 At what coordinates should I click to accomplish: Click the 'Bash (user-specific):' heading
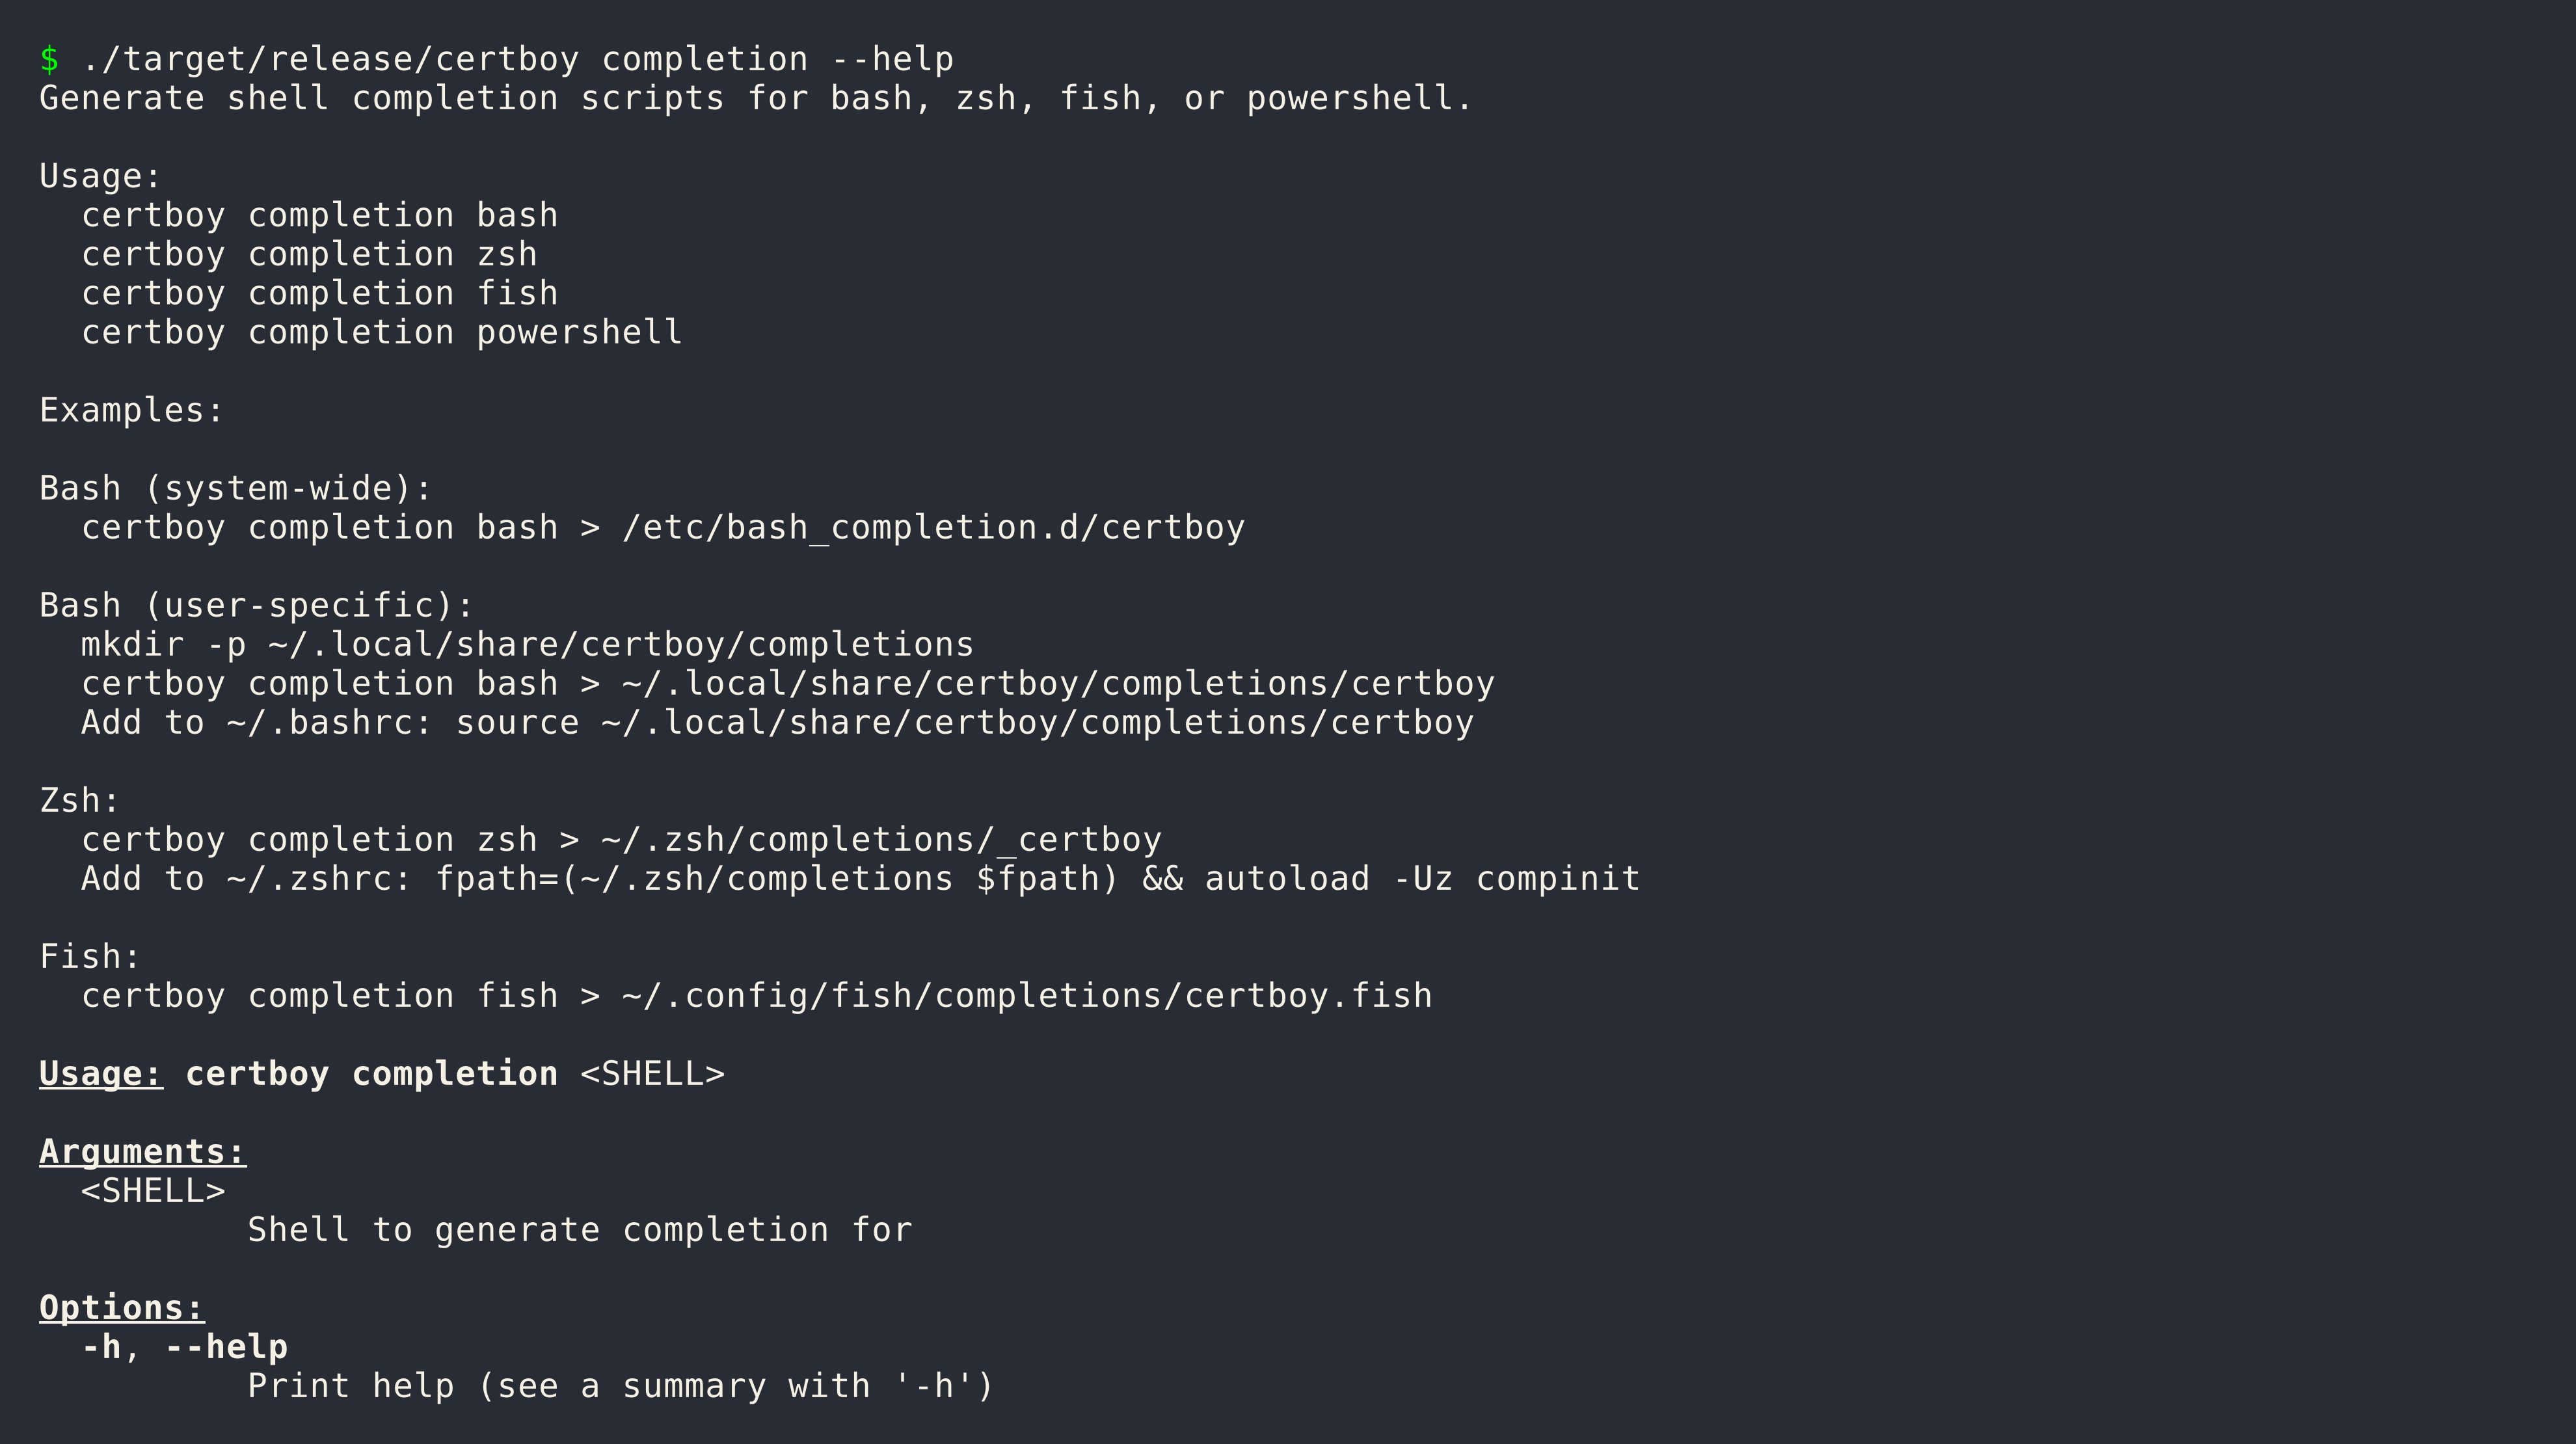click(x=256, y=606)
